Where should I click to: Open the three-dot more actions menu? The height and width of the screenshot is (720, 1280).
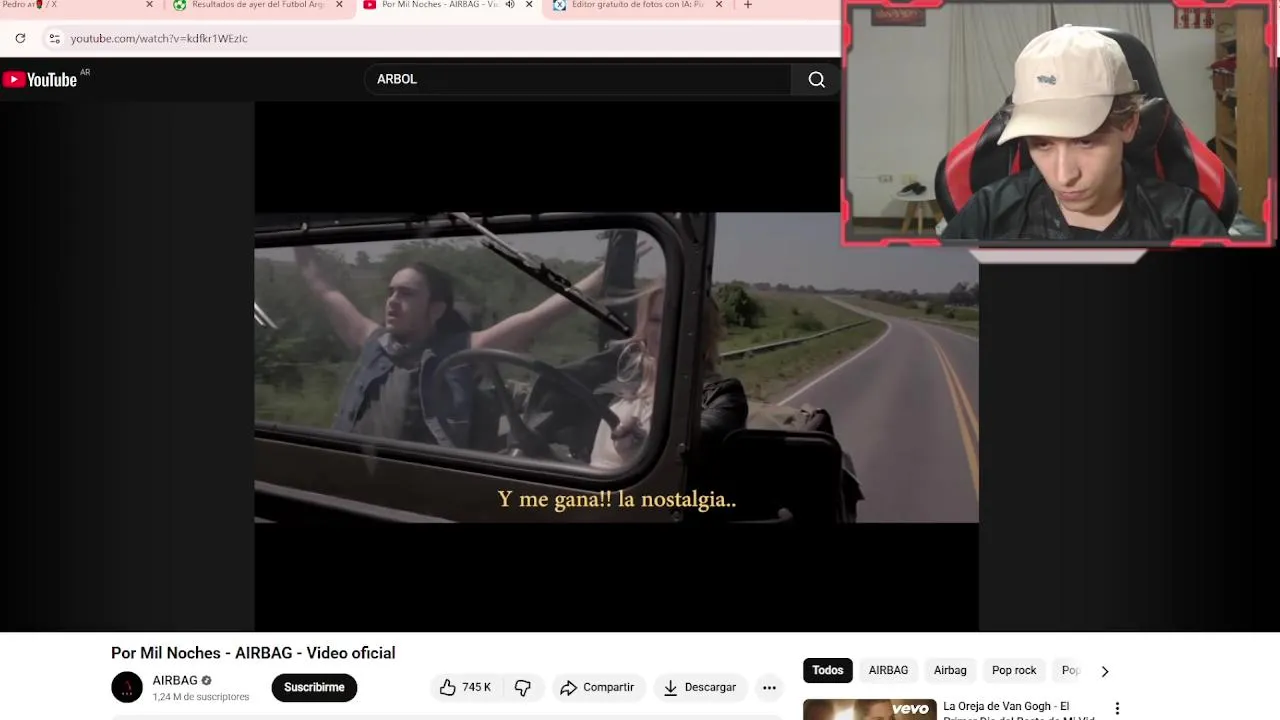coord(769,687)
